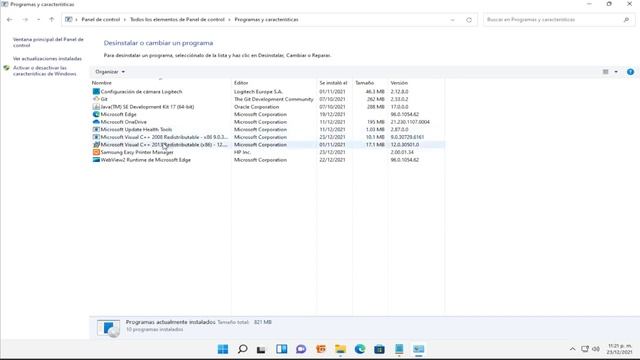Sort by the Se instaló el column
The height and width of the screenshot is (360, 640).
tap(334, 83)
